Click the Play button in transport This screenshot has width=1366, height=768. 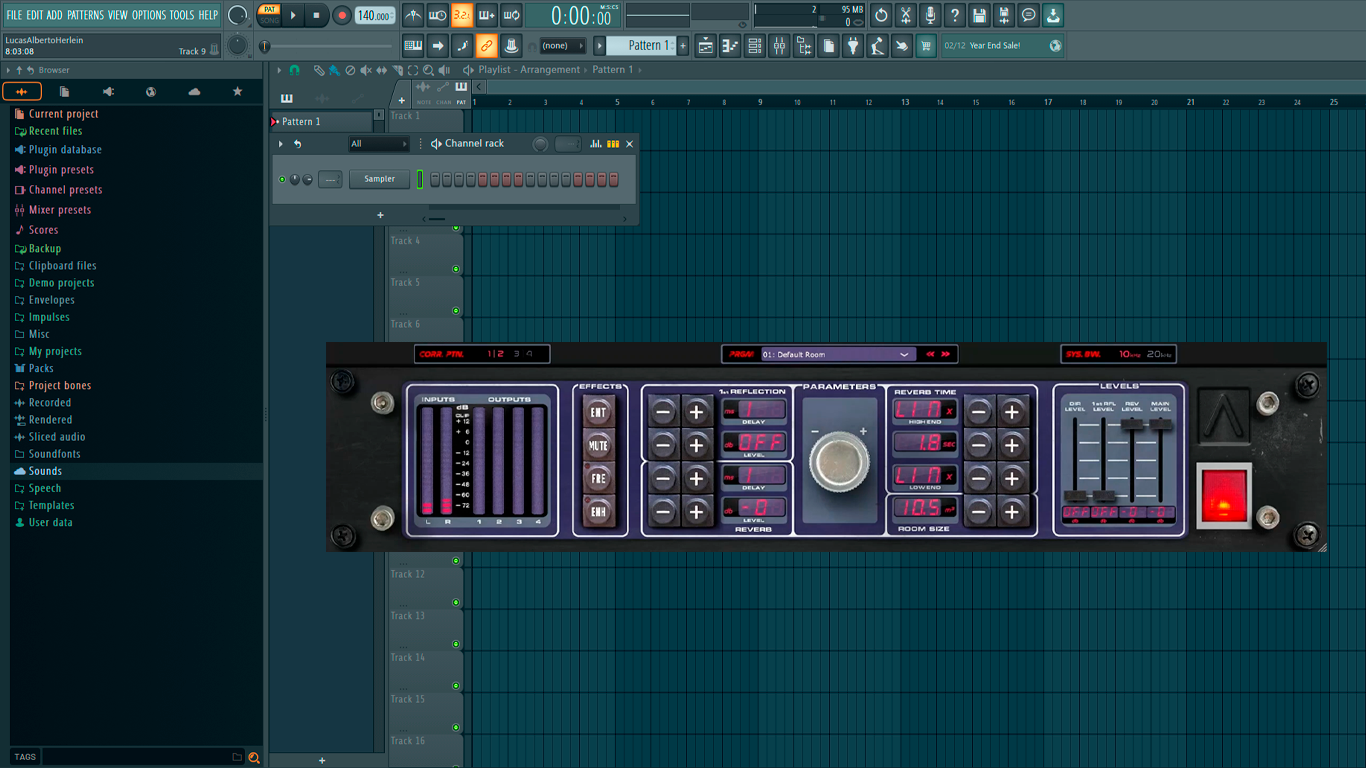pos(293,15)
